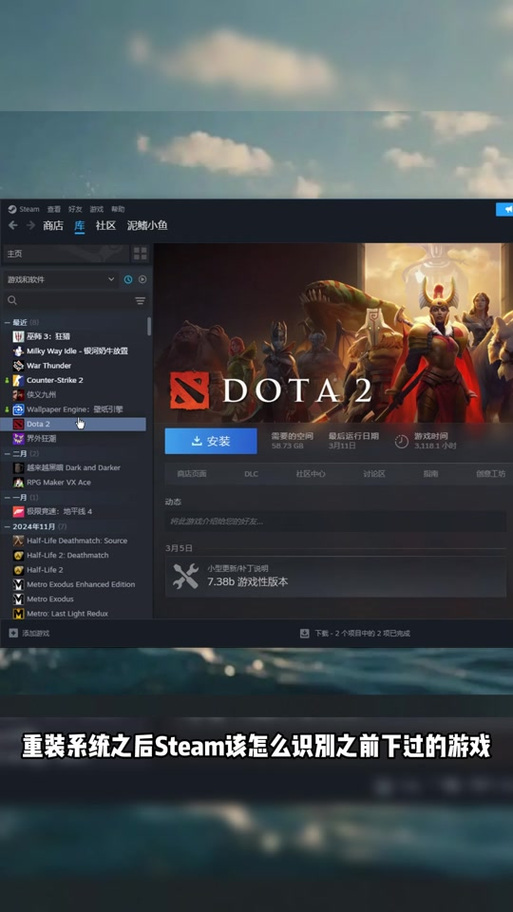Click the announcements megaphone icon

click(x=507, y=209)
